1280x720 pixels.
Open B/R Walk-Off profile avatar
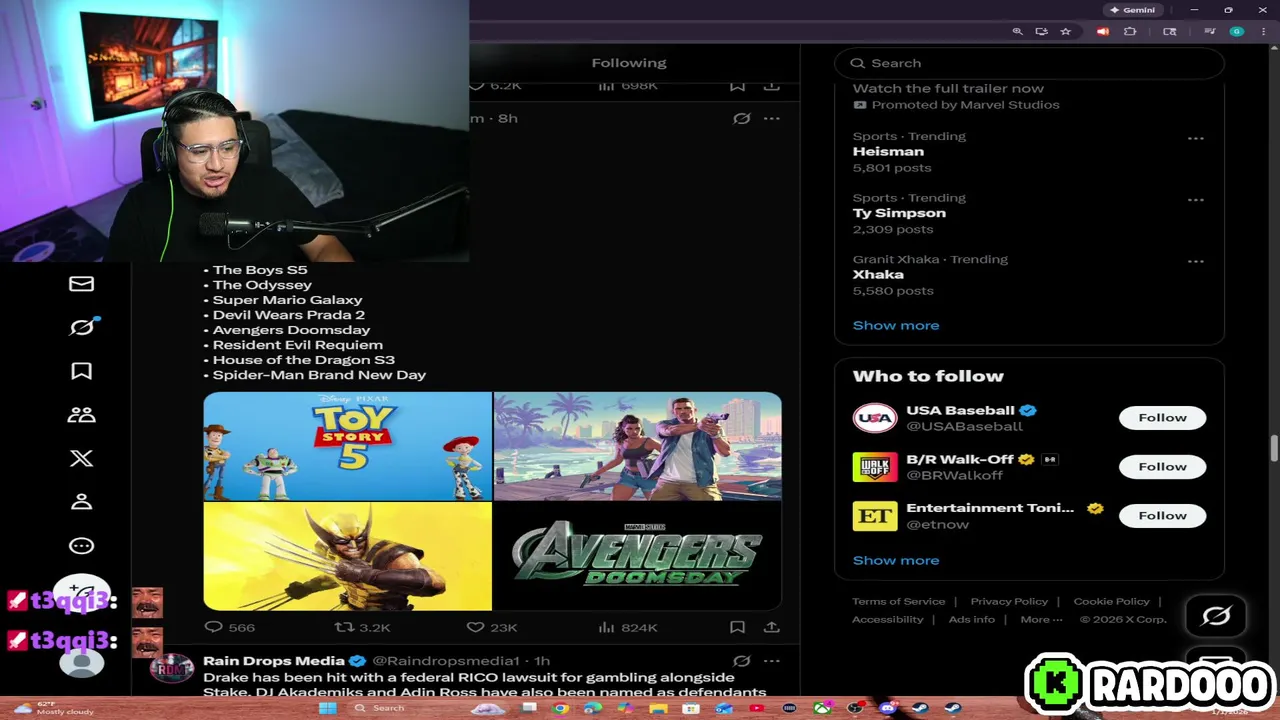[874, 467]
